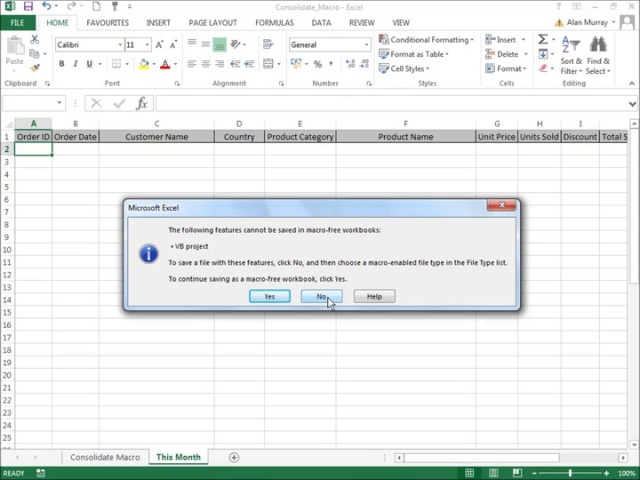Click the Copy icon in the Clipboard group
640x480 pixels.
coord(34,54)
